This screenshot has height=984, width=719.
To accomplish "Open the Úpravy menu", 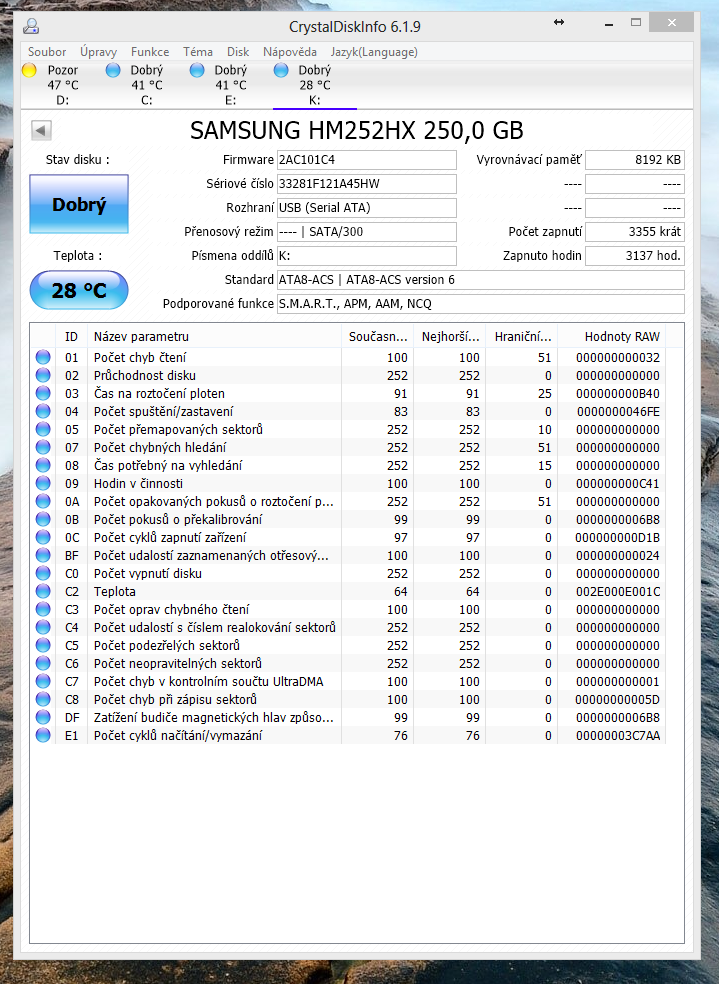I will (99, 51).
